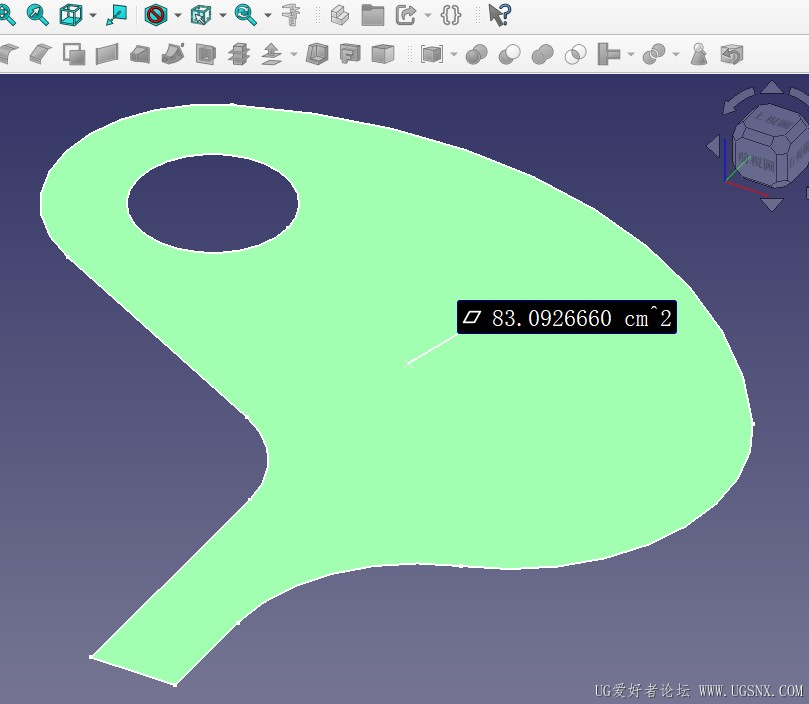Select the Thickness tool icon
This screenshot has width=809, height=704.
point(317,54)
